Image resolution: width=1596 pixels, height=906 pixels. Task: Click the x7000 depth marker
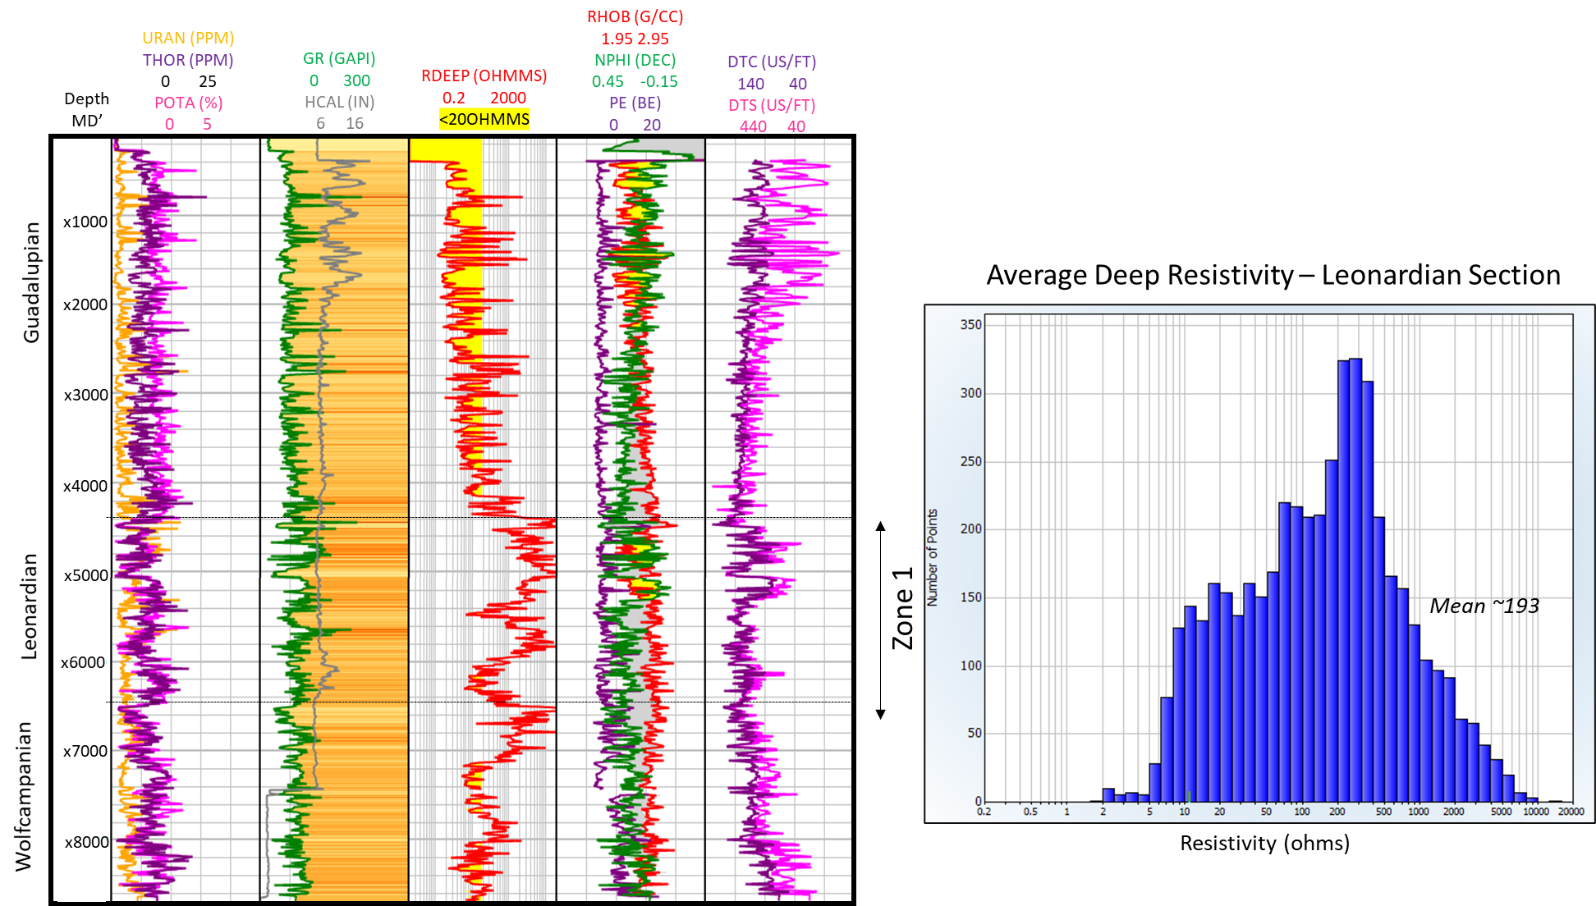pos(86,751)
